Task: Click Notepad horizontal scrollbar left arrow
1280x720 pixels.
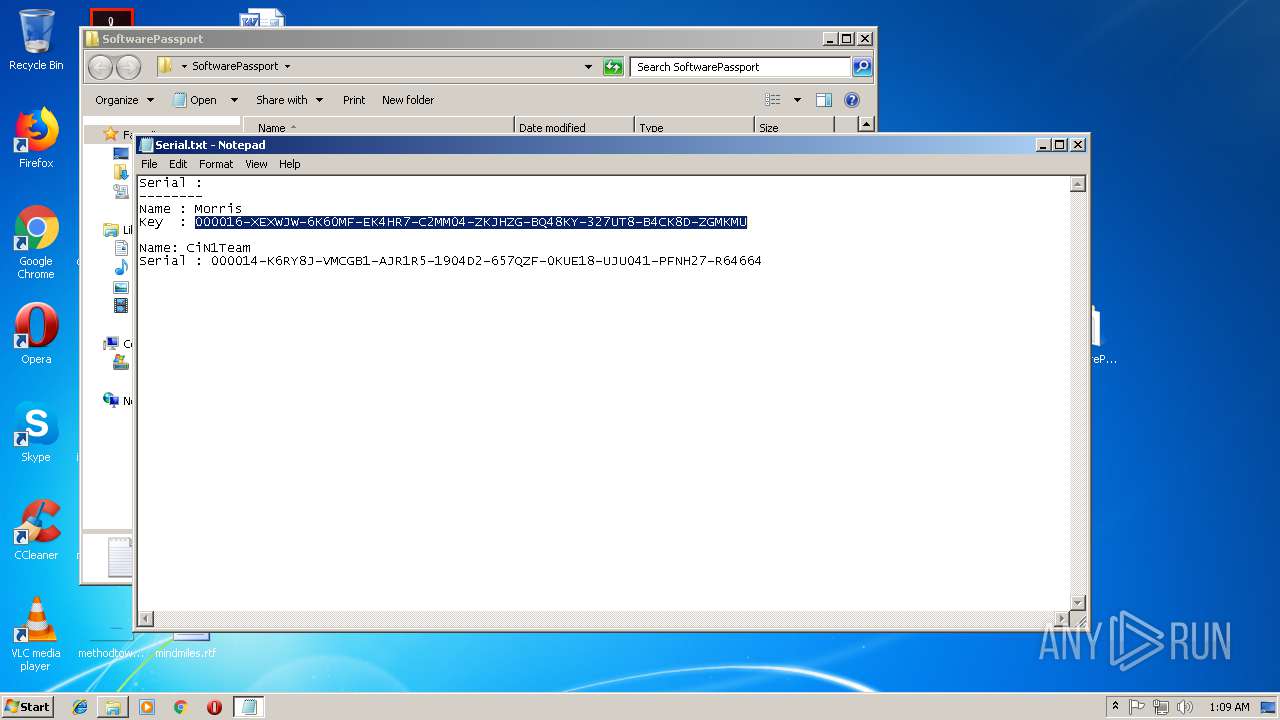Action: (x=146, y=619)
